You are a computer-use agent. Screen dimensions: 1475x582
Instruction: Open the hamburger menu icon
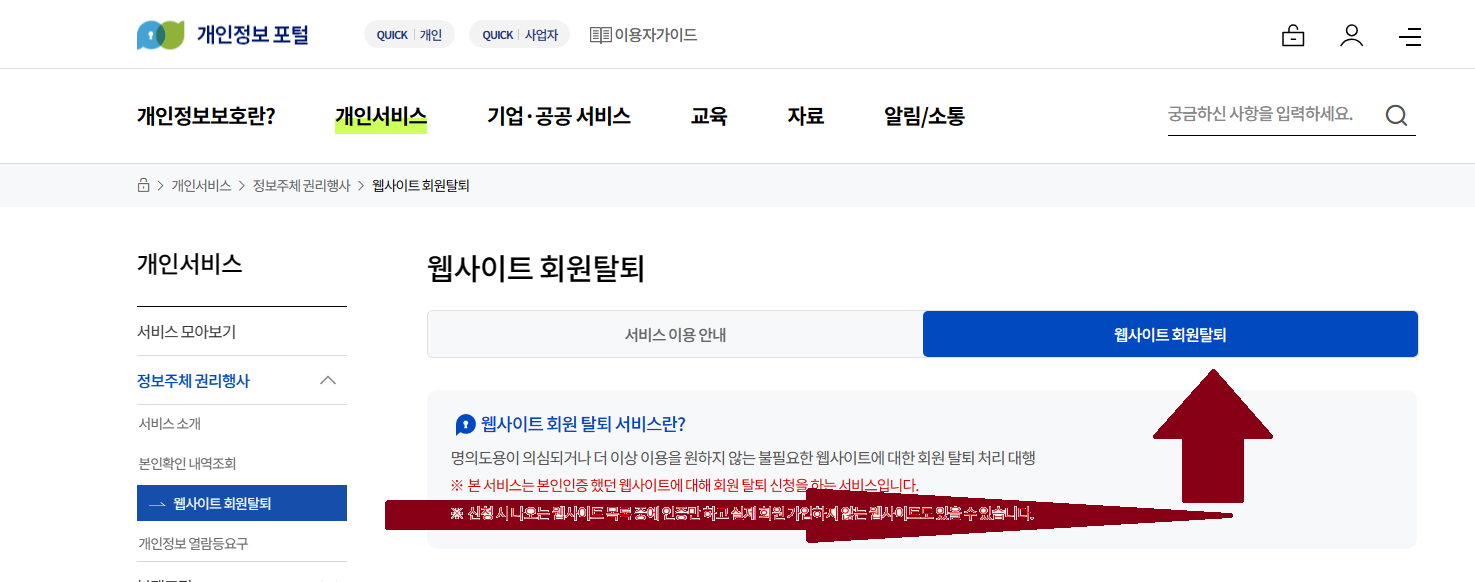coord(1410,34)
